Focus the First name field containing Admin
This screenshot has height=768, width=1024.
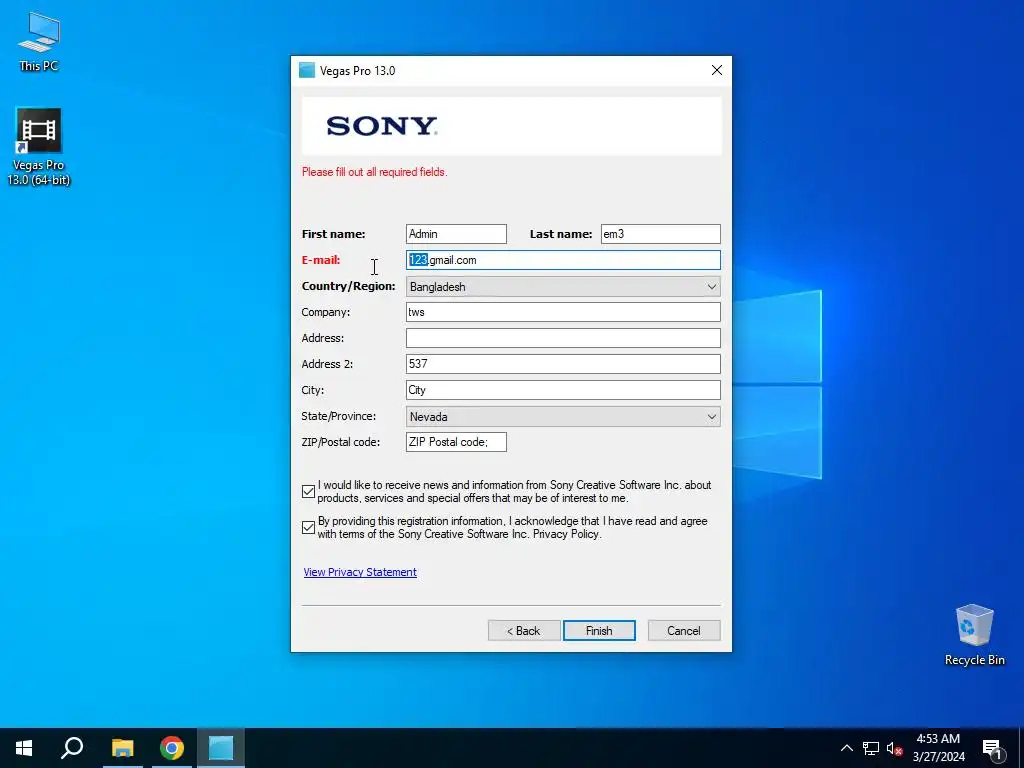click(x=456, y=234)
